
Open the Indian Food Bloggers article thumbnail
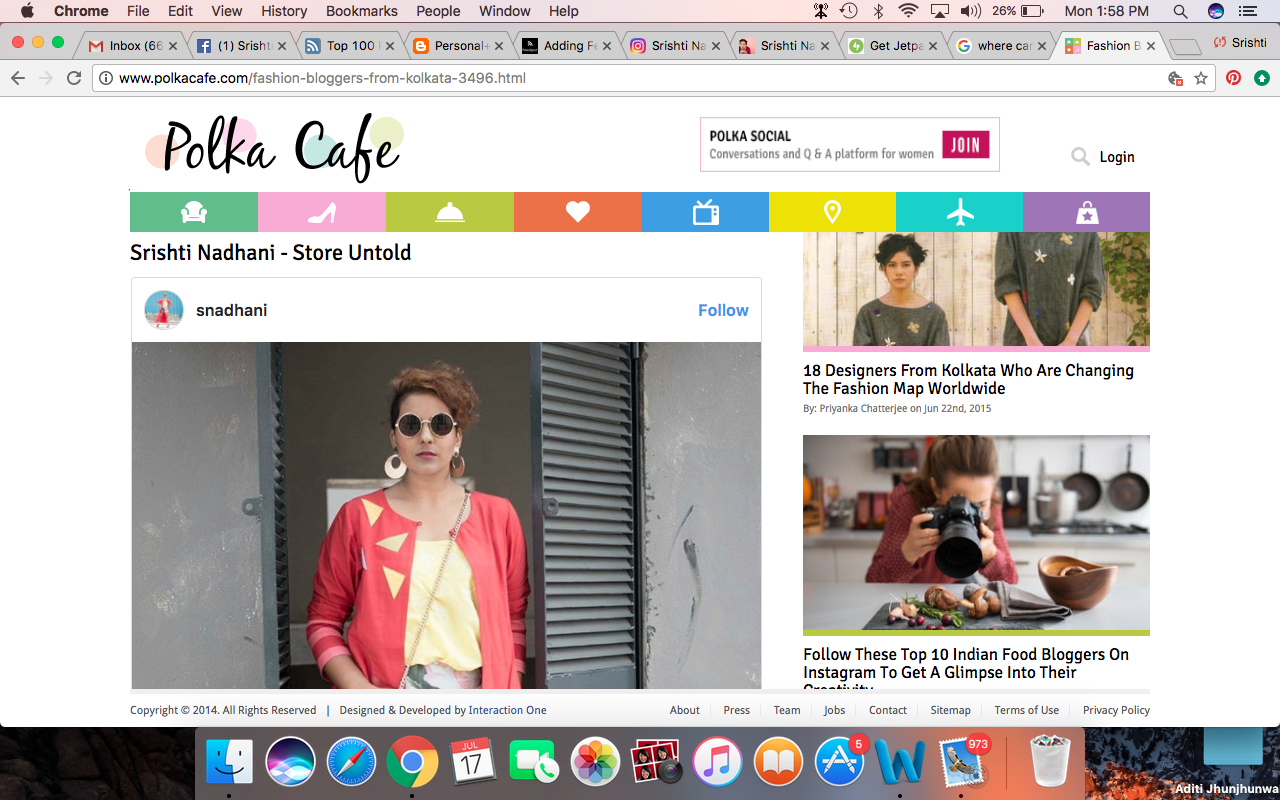coord(976,533)
